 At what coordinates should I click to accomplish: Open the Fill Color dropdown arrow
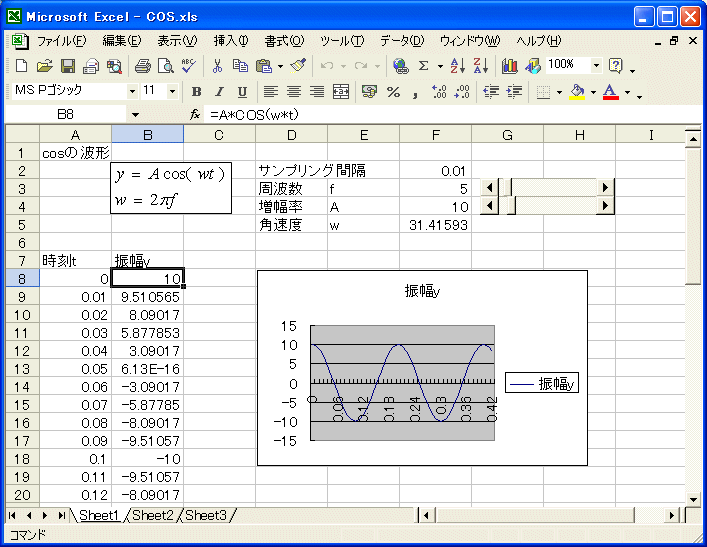click(x=593, y=92)
